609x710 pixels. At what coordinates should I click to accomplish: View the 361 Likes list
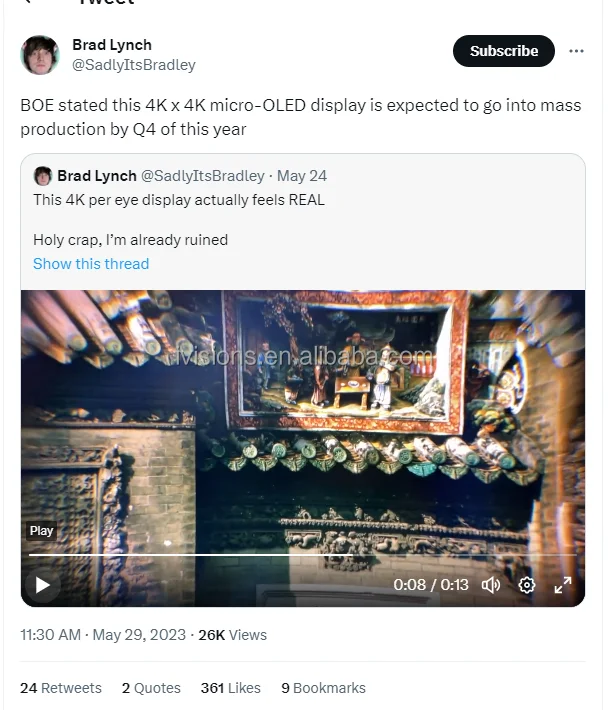pos(230,688)
